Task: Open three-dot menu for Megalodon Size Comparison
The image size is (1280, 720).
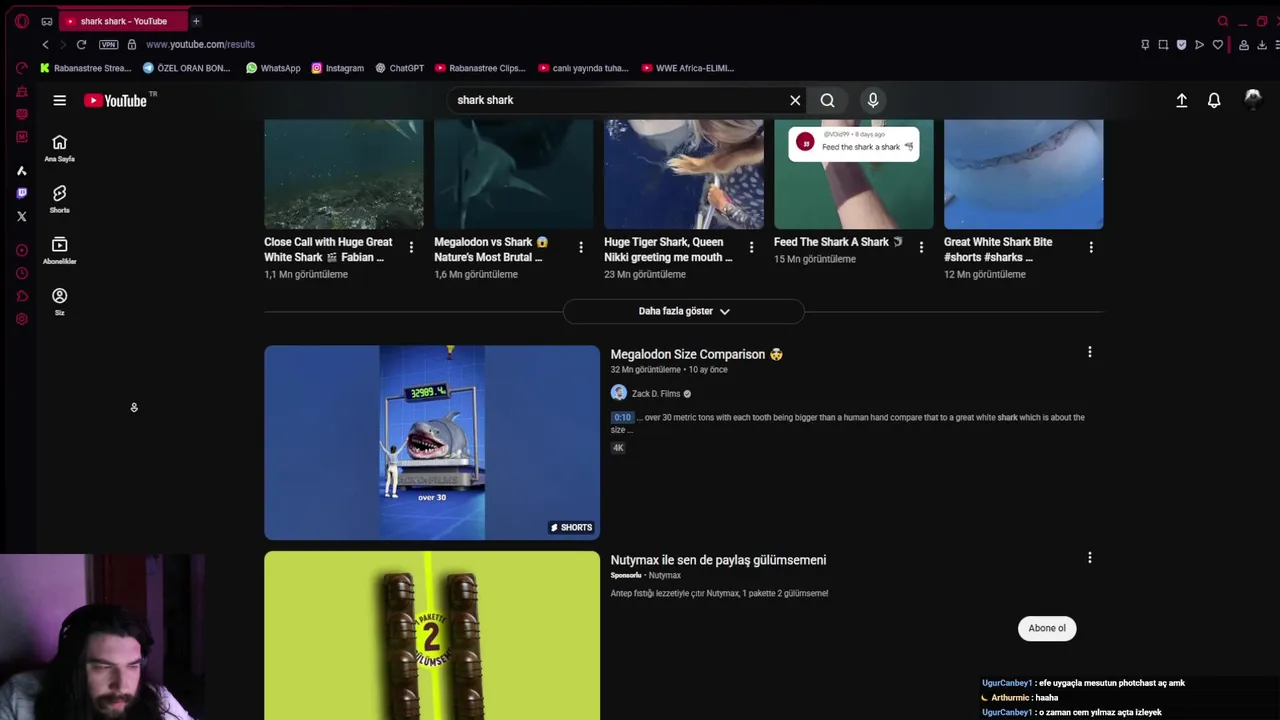Action: [x=1090, y=352]
